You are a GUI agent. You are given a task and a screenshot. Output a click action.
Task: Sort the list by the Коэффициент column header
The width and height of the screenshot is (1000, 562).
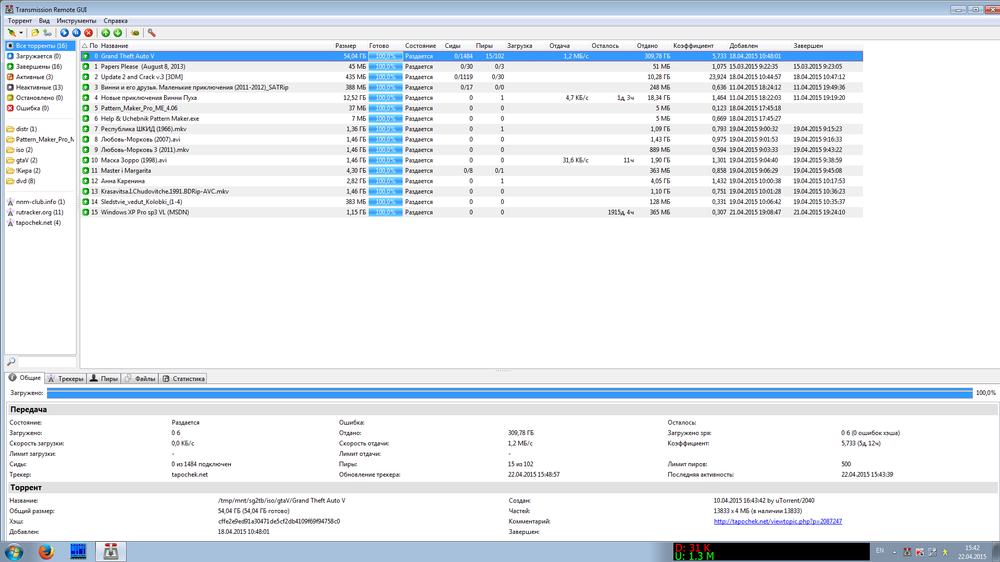click(x=693, y=46)
